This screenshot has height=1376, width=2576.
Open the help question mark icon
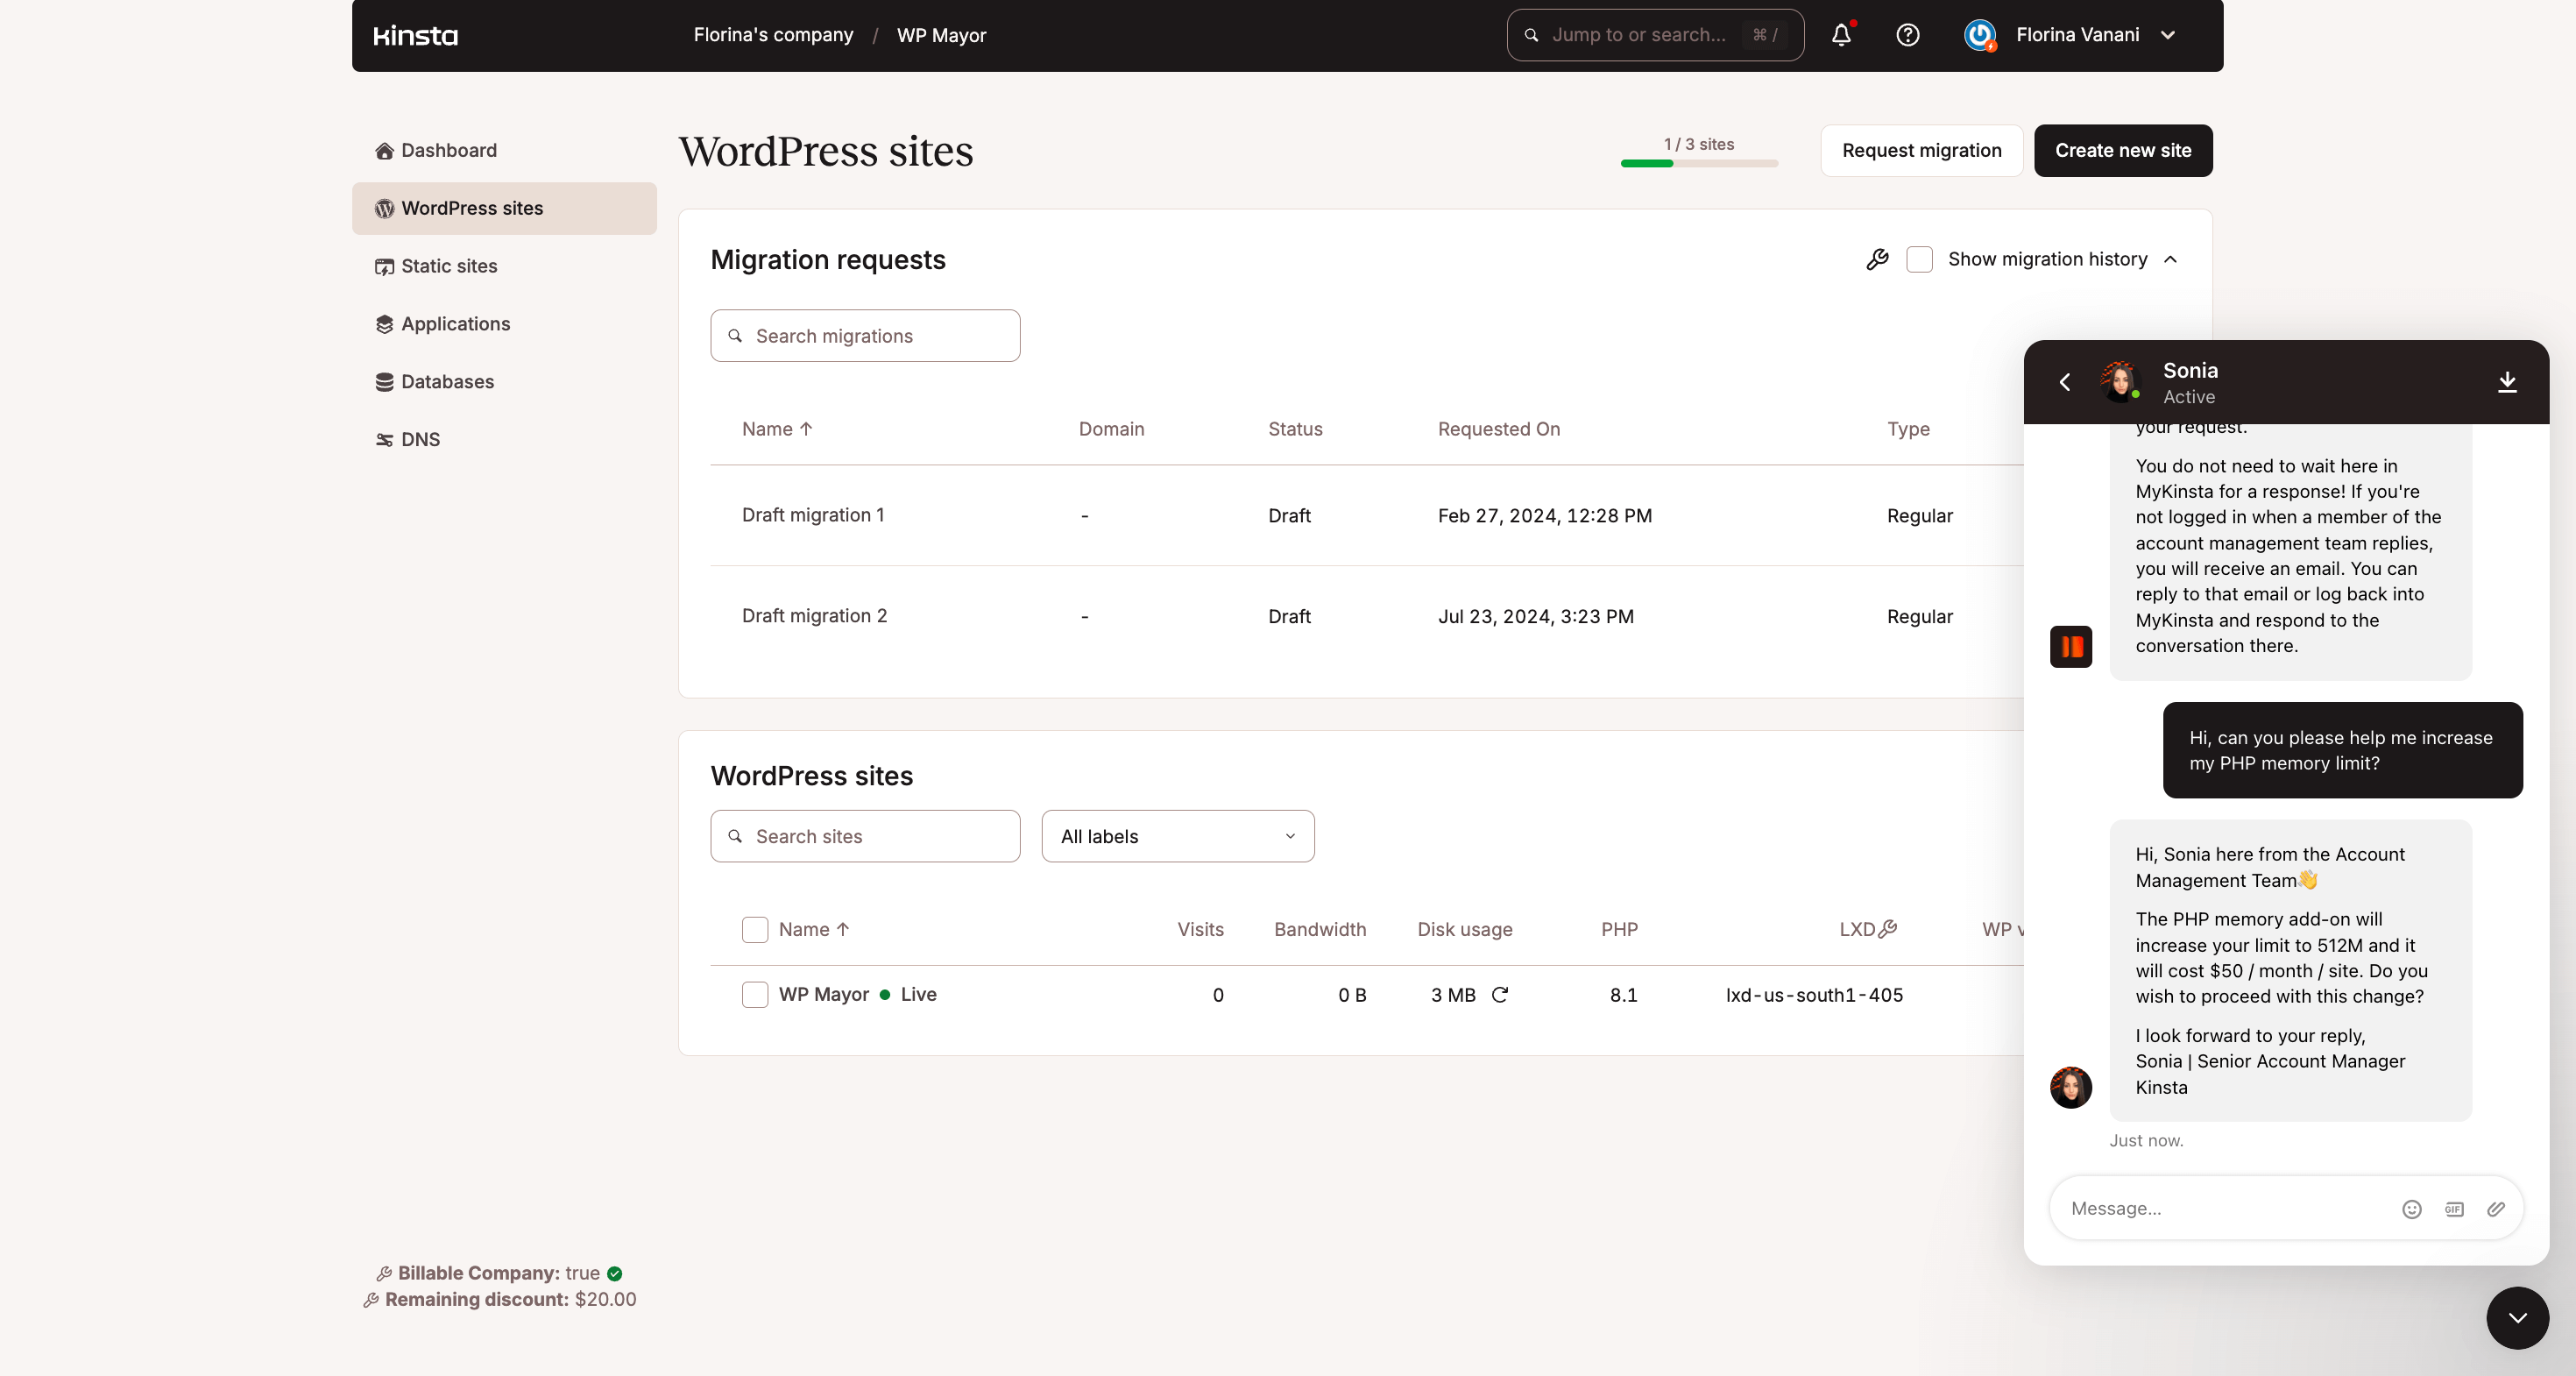coord(1907,35)
